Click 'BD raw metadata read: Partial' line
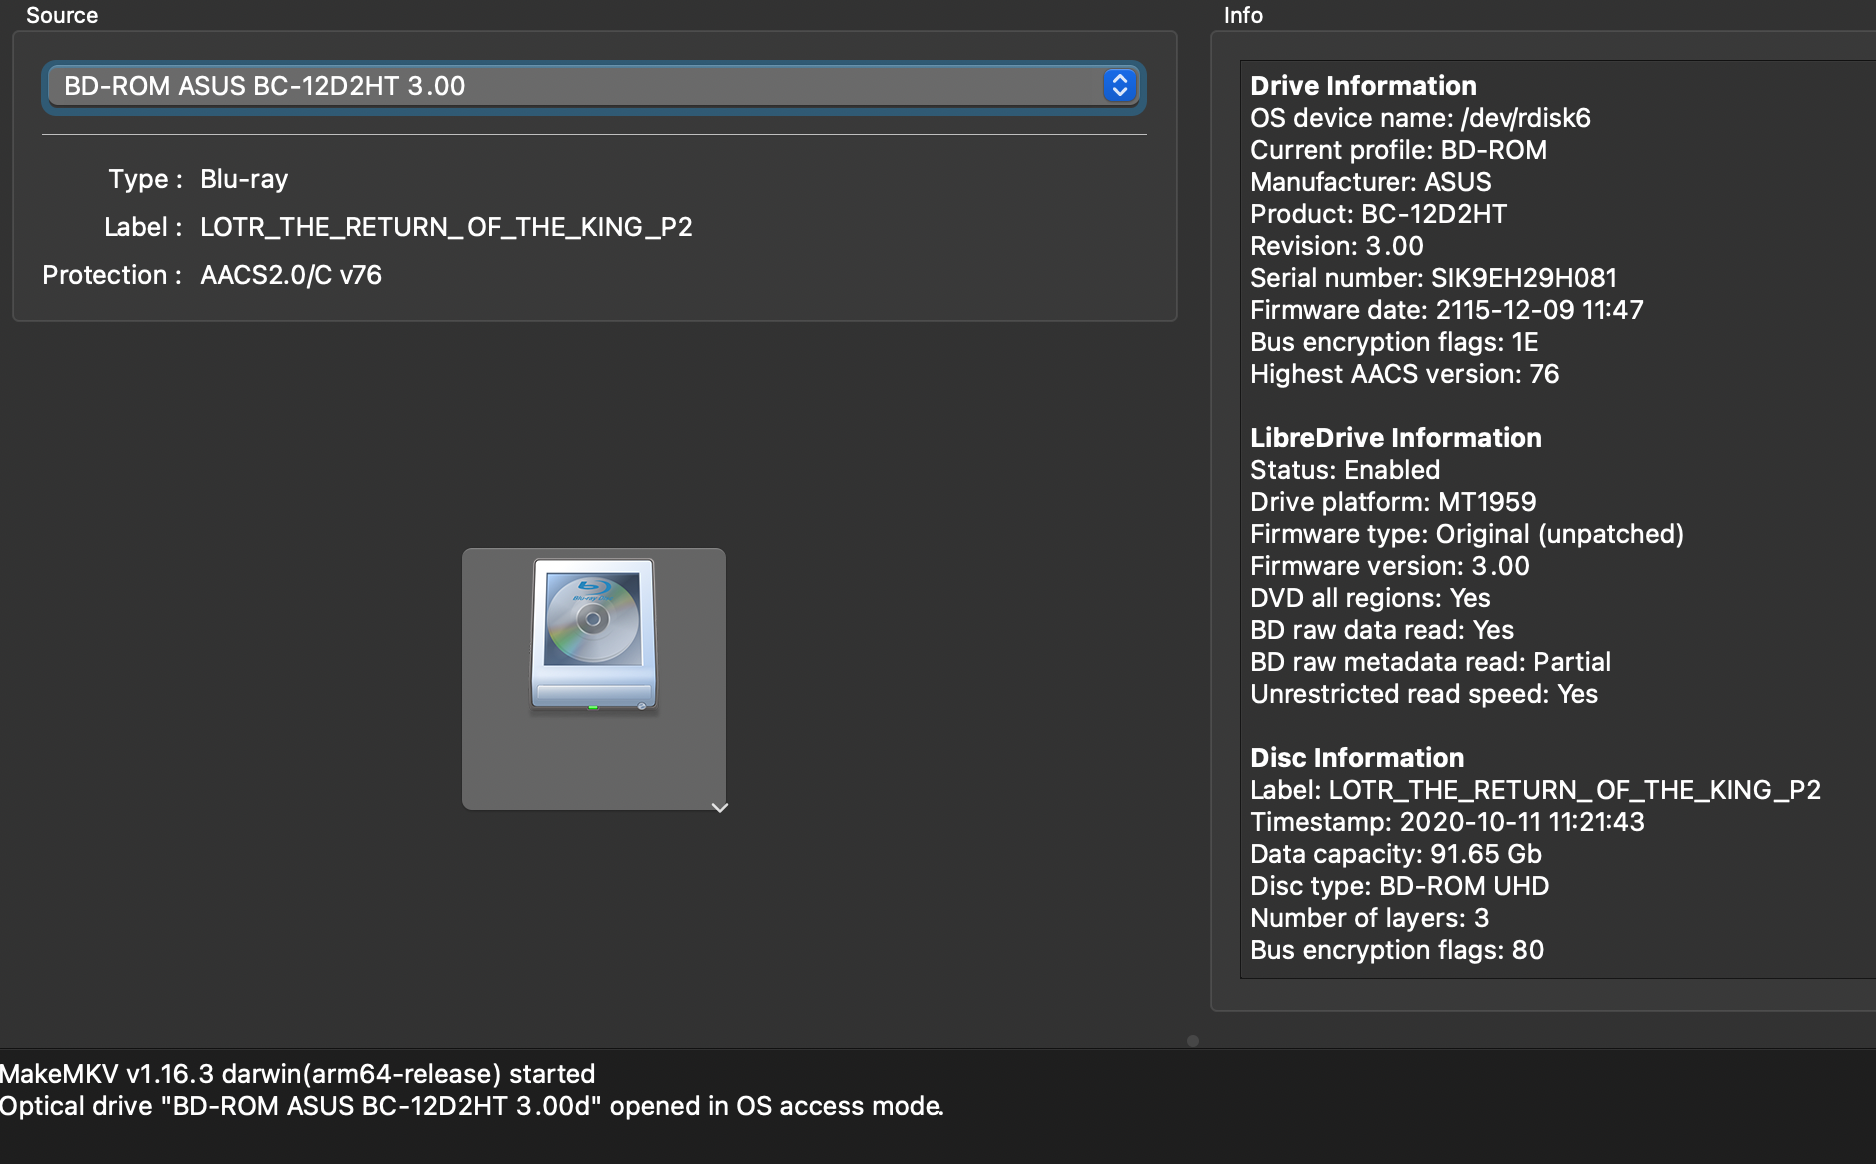This screenshot has height=1164, width=1876. click(x=1430, y=662)
